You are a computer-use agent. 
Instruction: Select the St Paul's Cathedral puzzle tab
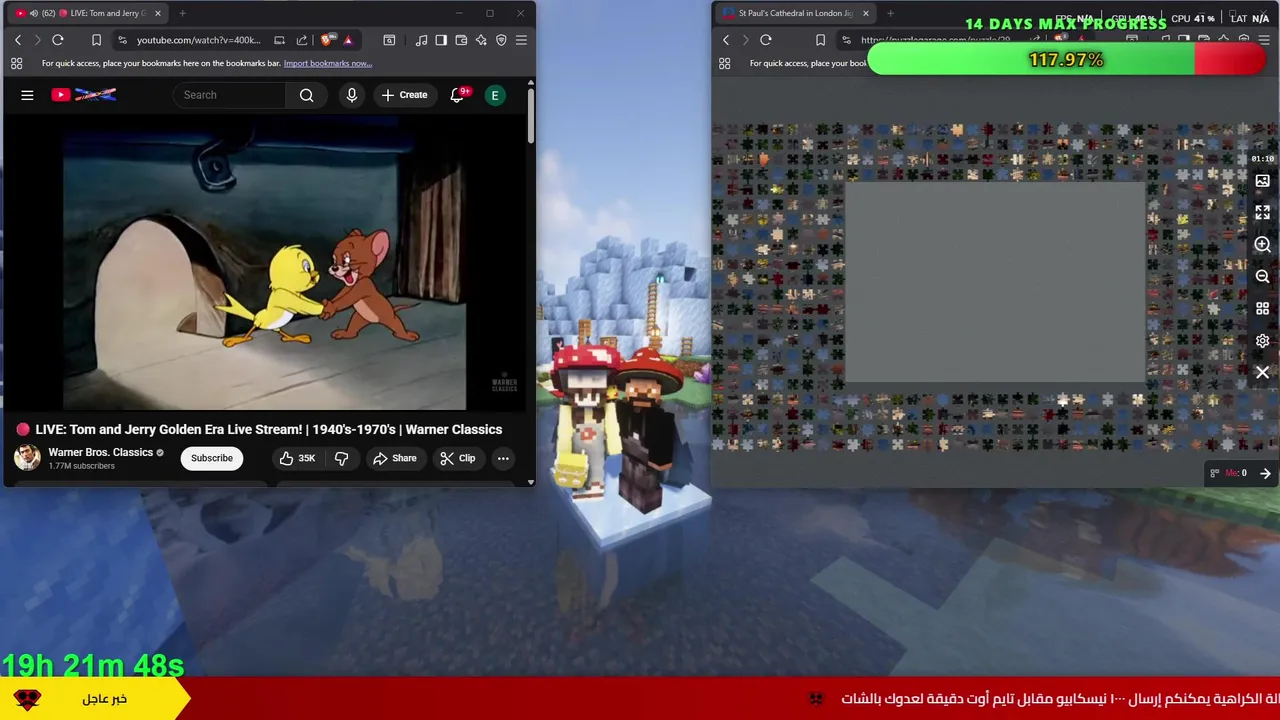[795, 13]
